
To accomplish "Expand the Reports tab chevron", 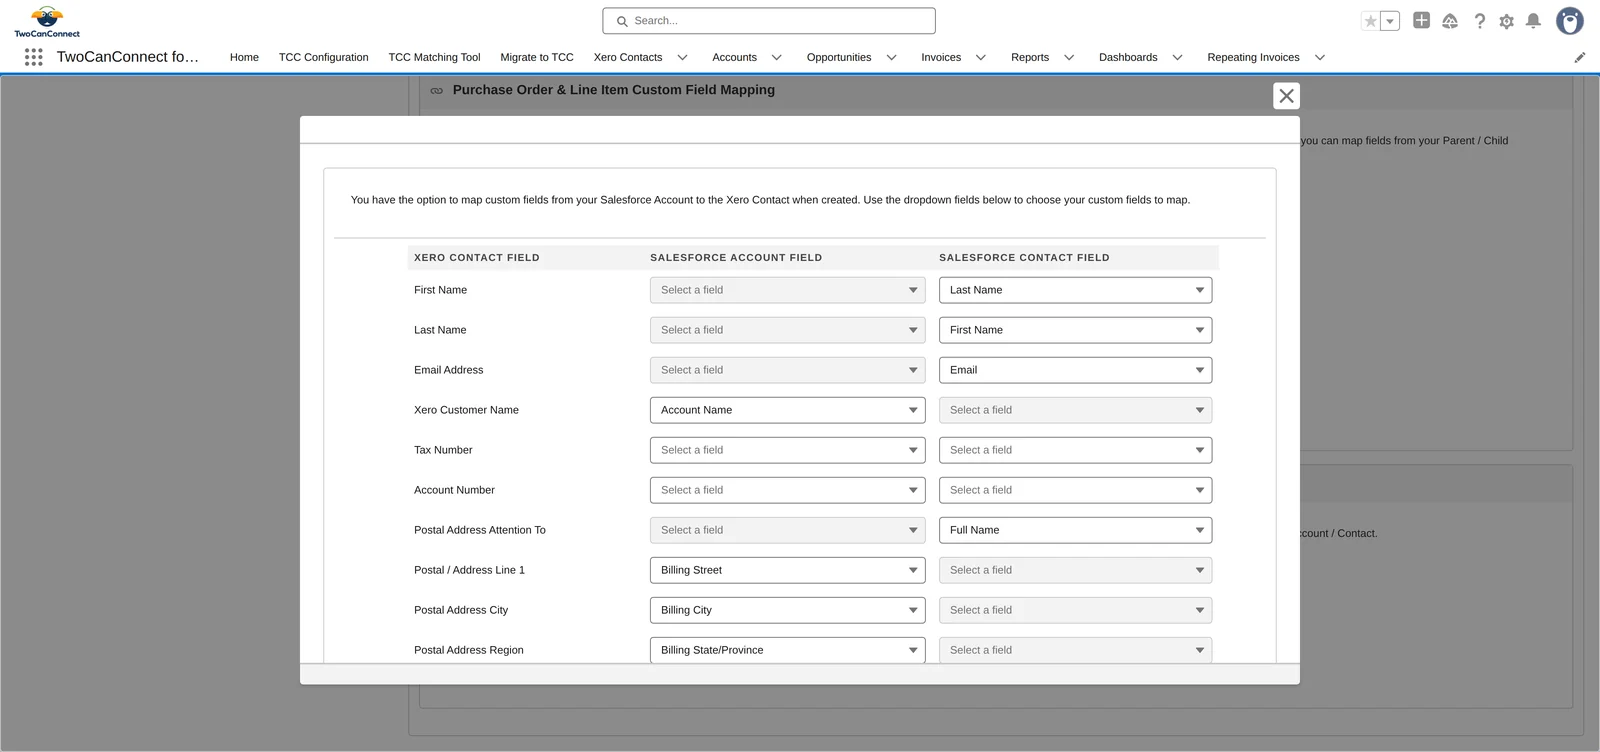I will tap(1068, 58).
